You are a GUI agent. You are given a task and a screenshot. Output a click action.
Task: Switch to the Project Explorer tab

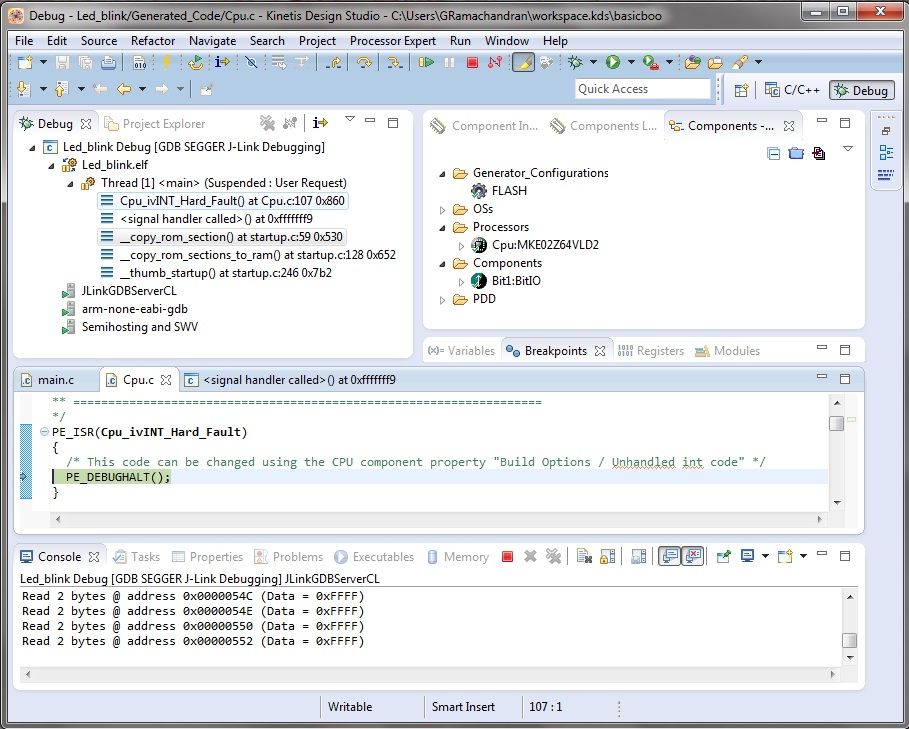(155, 123)
